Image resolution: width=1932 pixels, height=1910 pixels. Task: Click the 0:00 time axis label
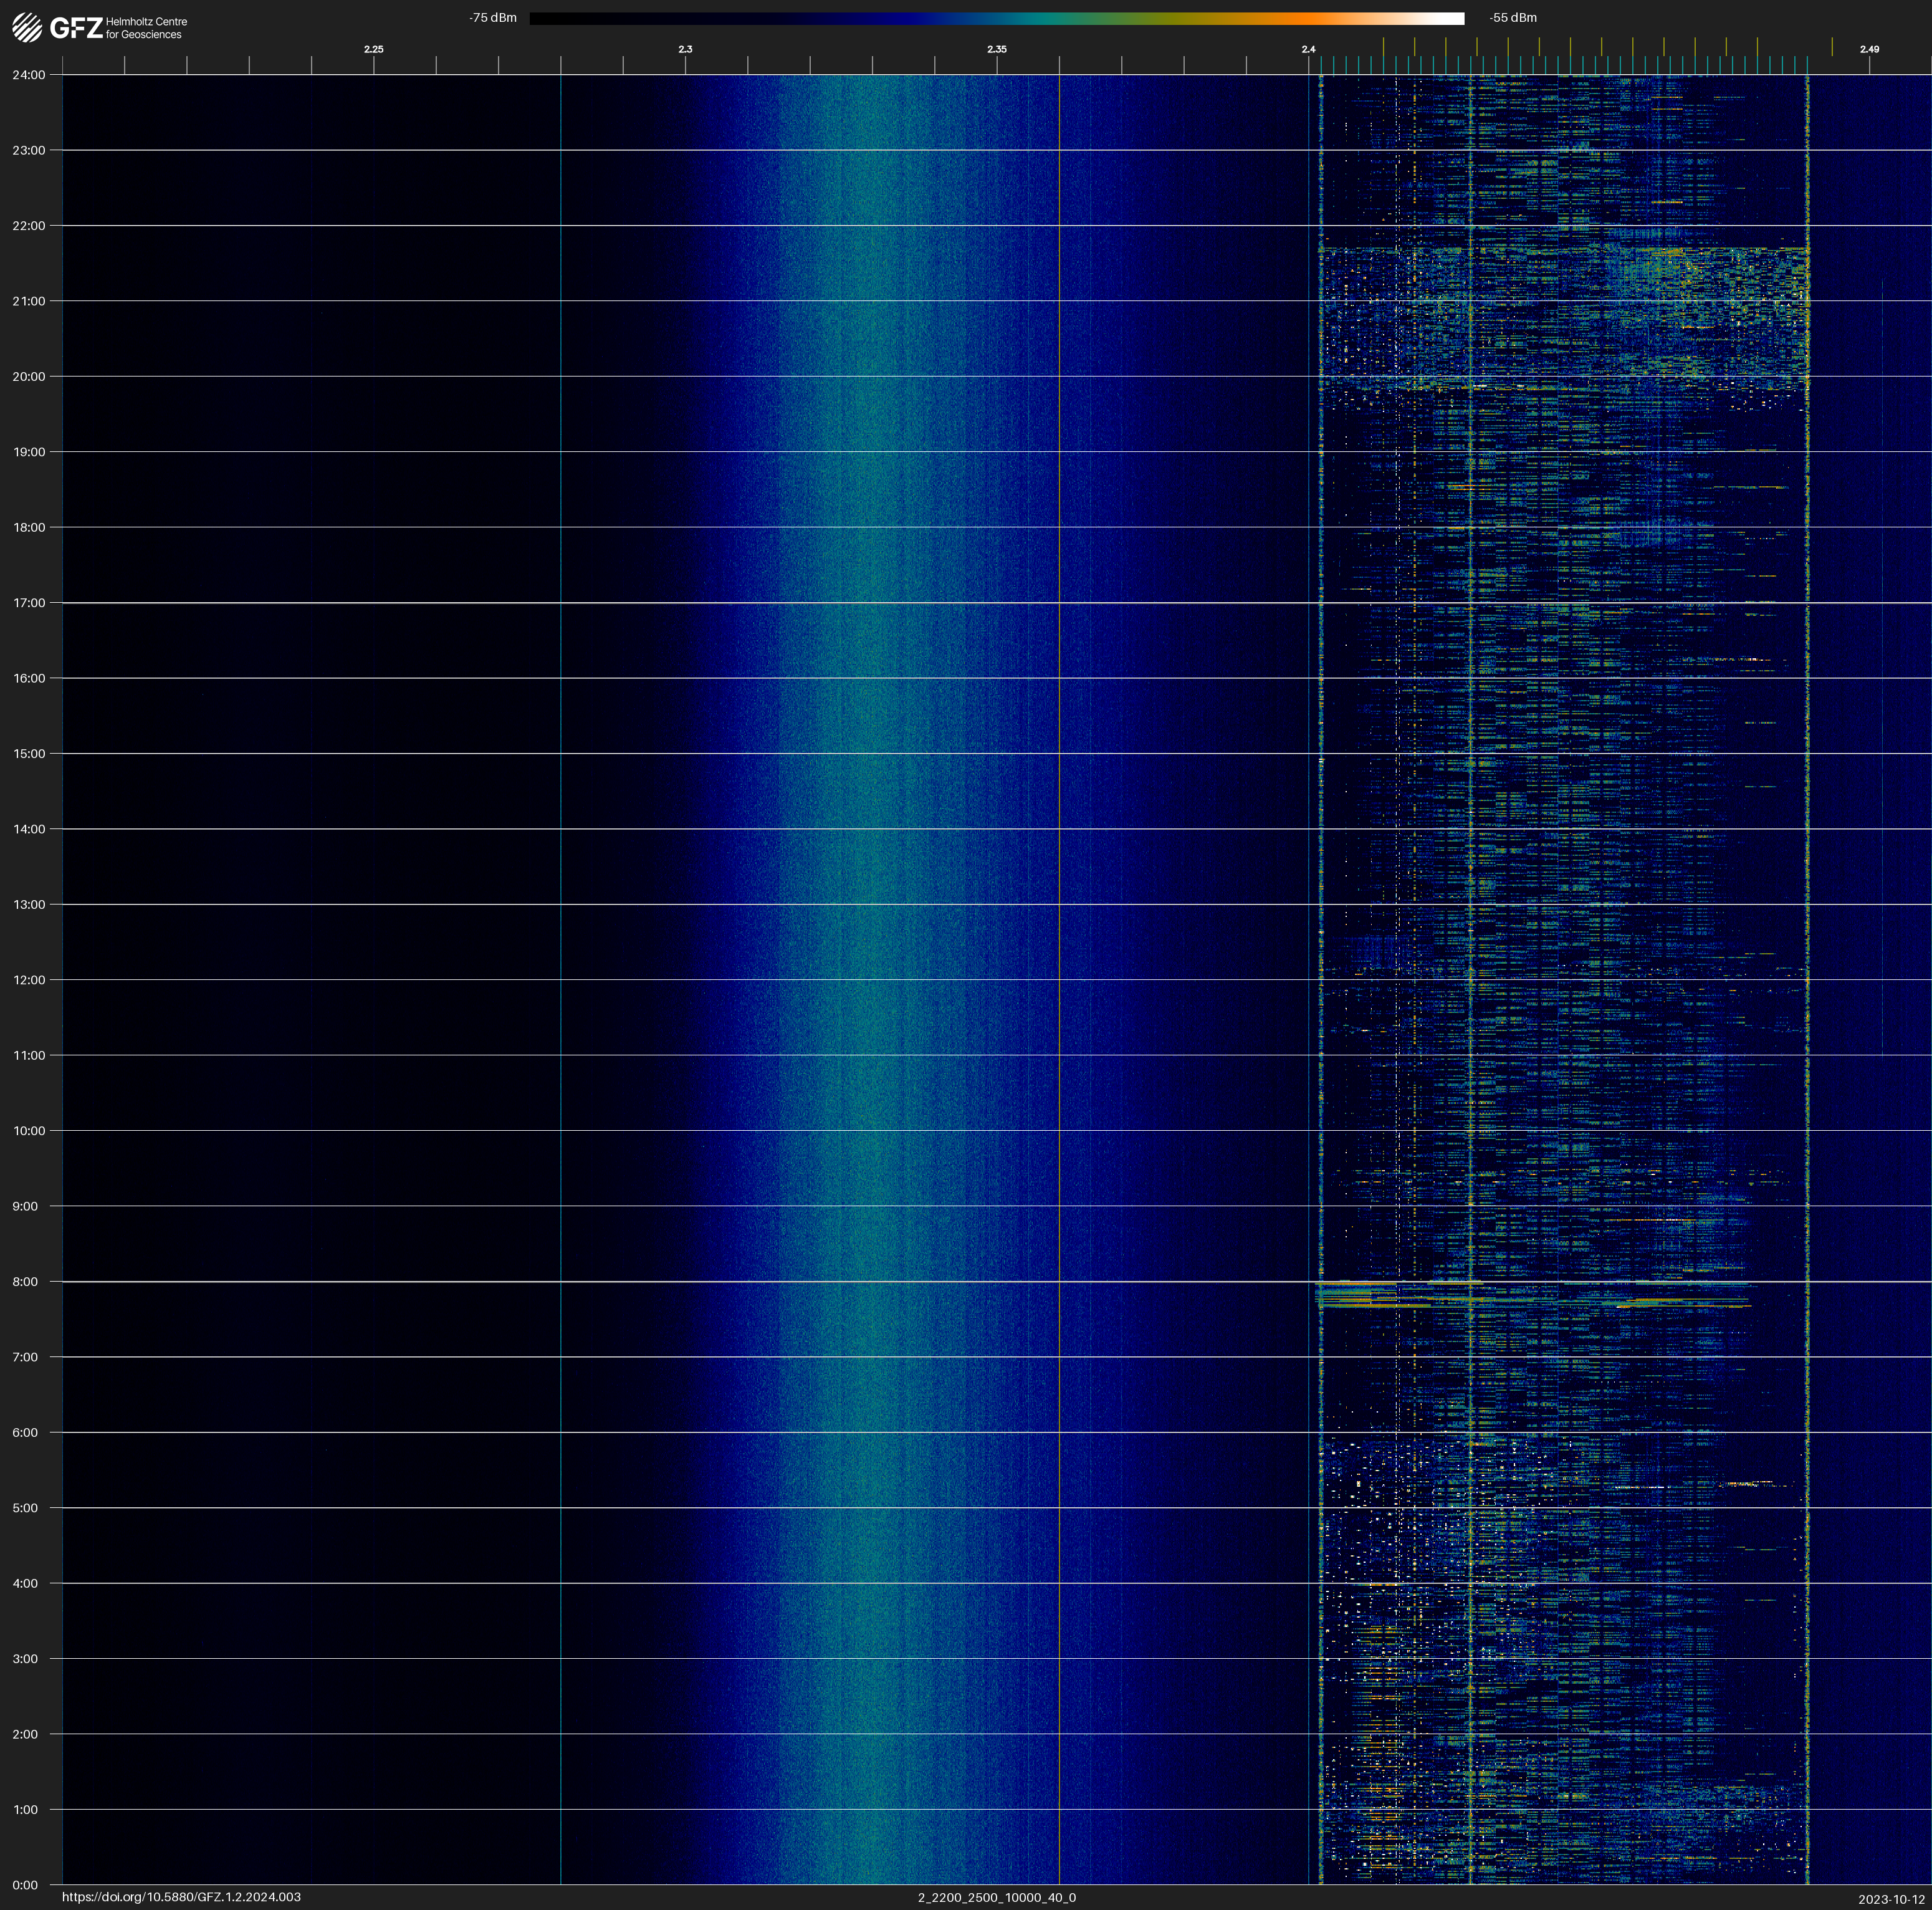click(25, 1885)
